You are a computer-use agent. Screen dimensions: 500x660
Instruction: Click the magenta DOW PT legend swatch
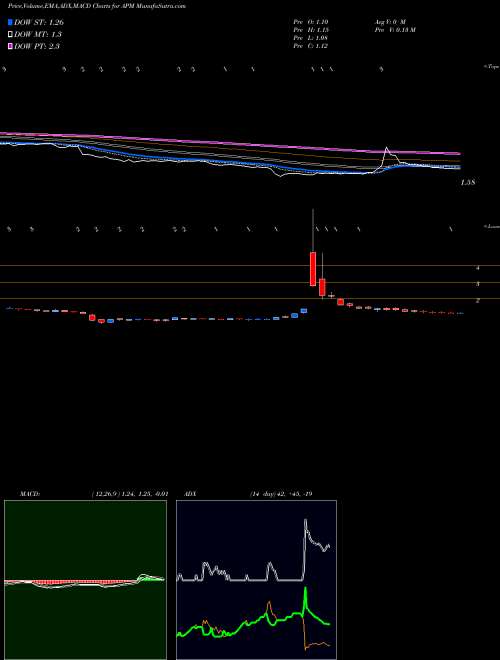point(11,46)
